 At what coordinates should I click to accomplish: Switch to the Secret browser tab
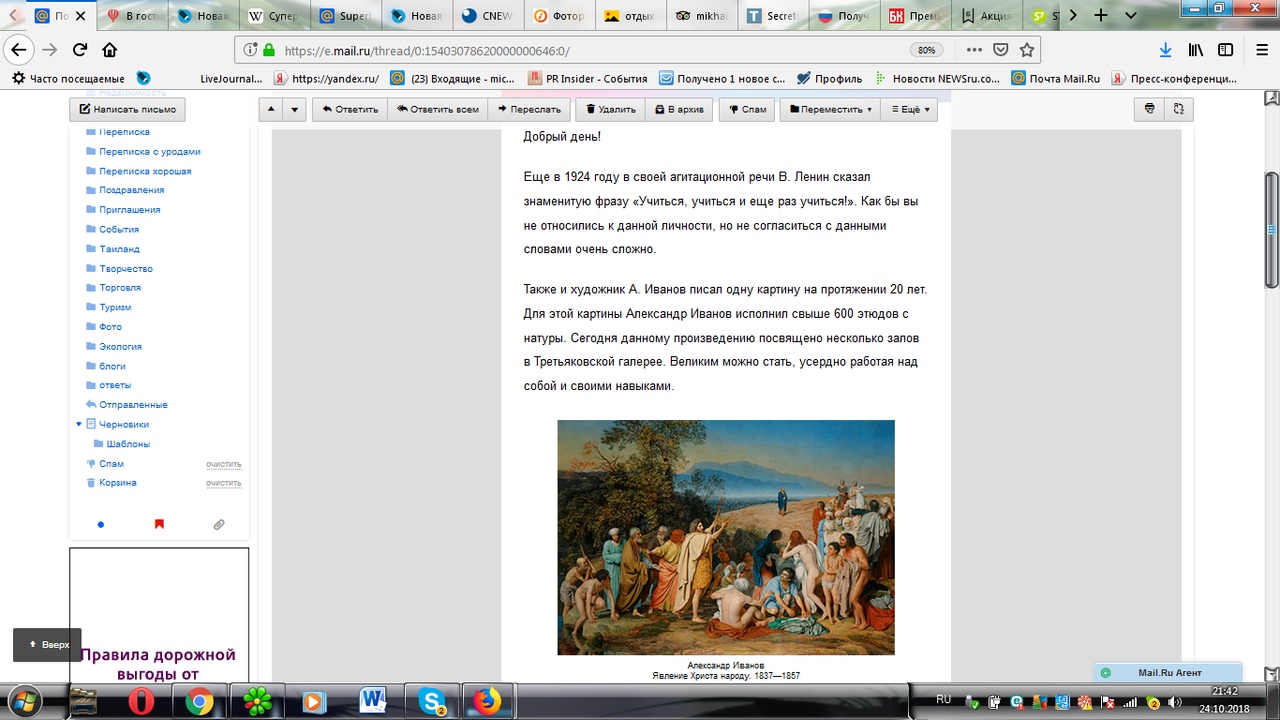(x=772, y=16)
